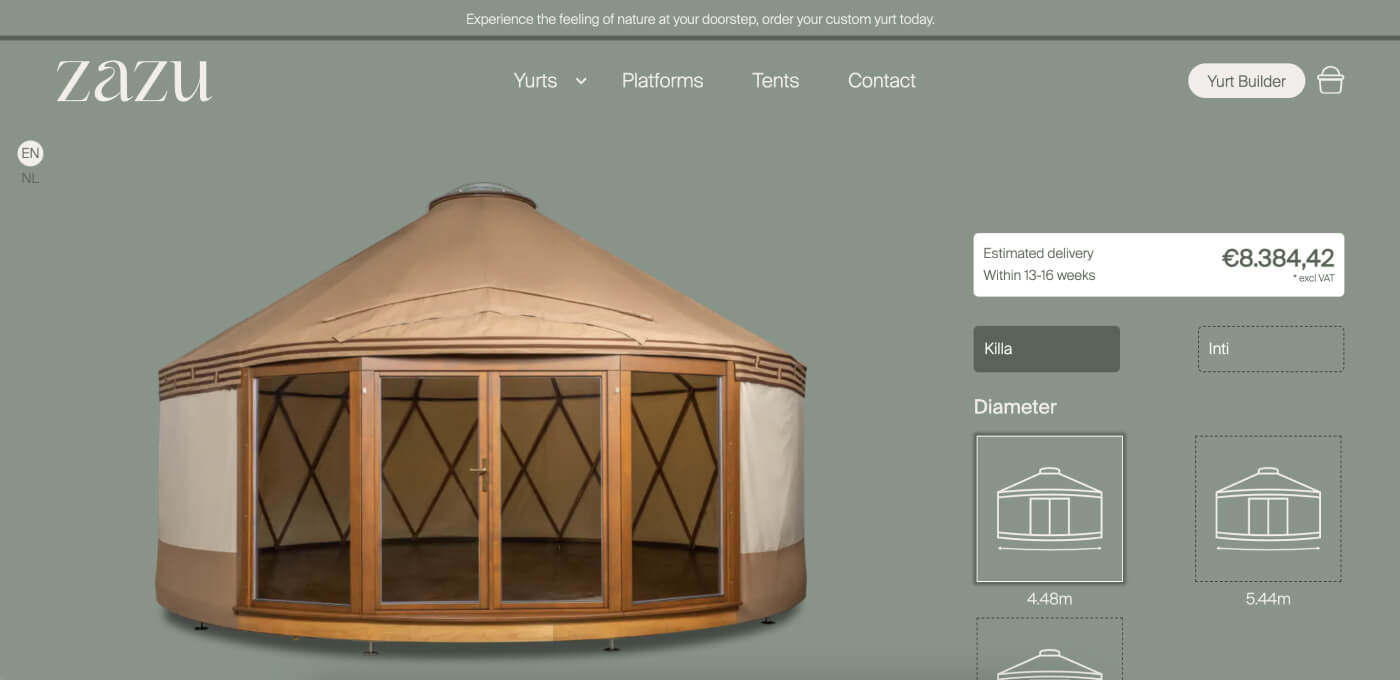Viewport: 1400px width, 680px height.
Task: Select the Inti yurt model
Action: [1270, 348]
